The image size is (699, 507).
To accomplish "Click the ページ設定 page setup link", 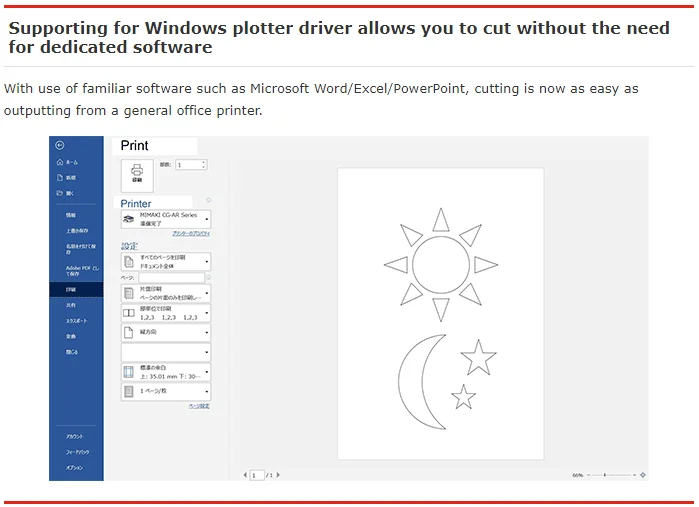I will click(199, 406).
